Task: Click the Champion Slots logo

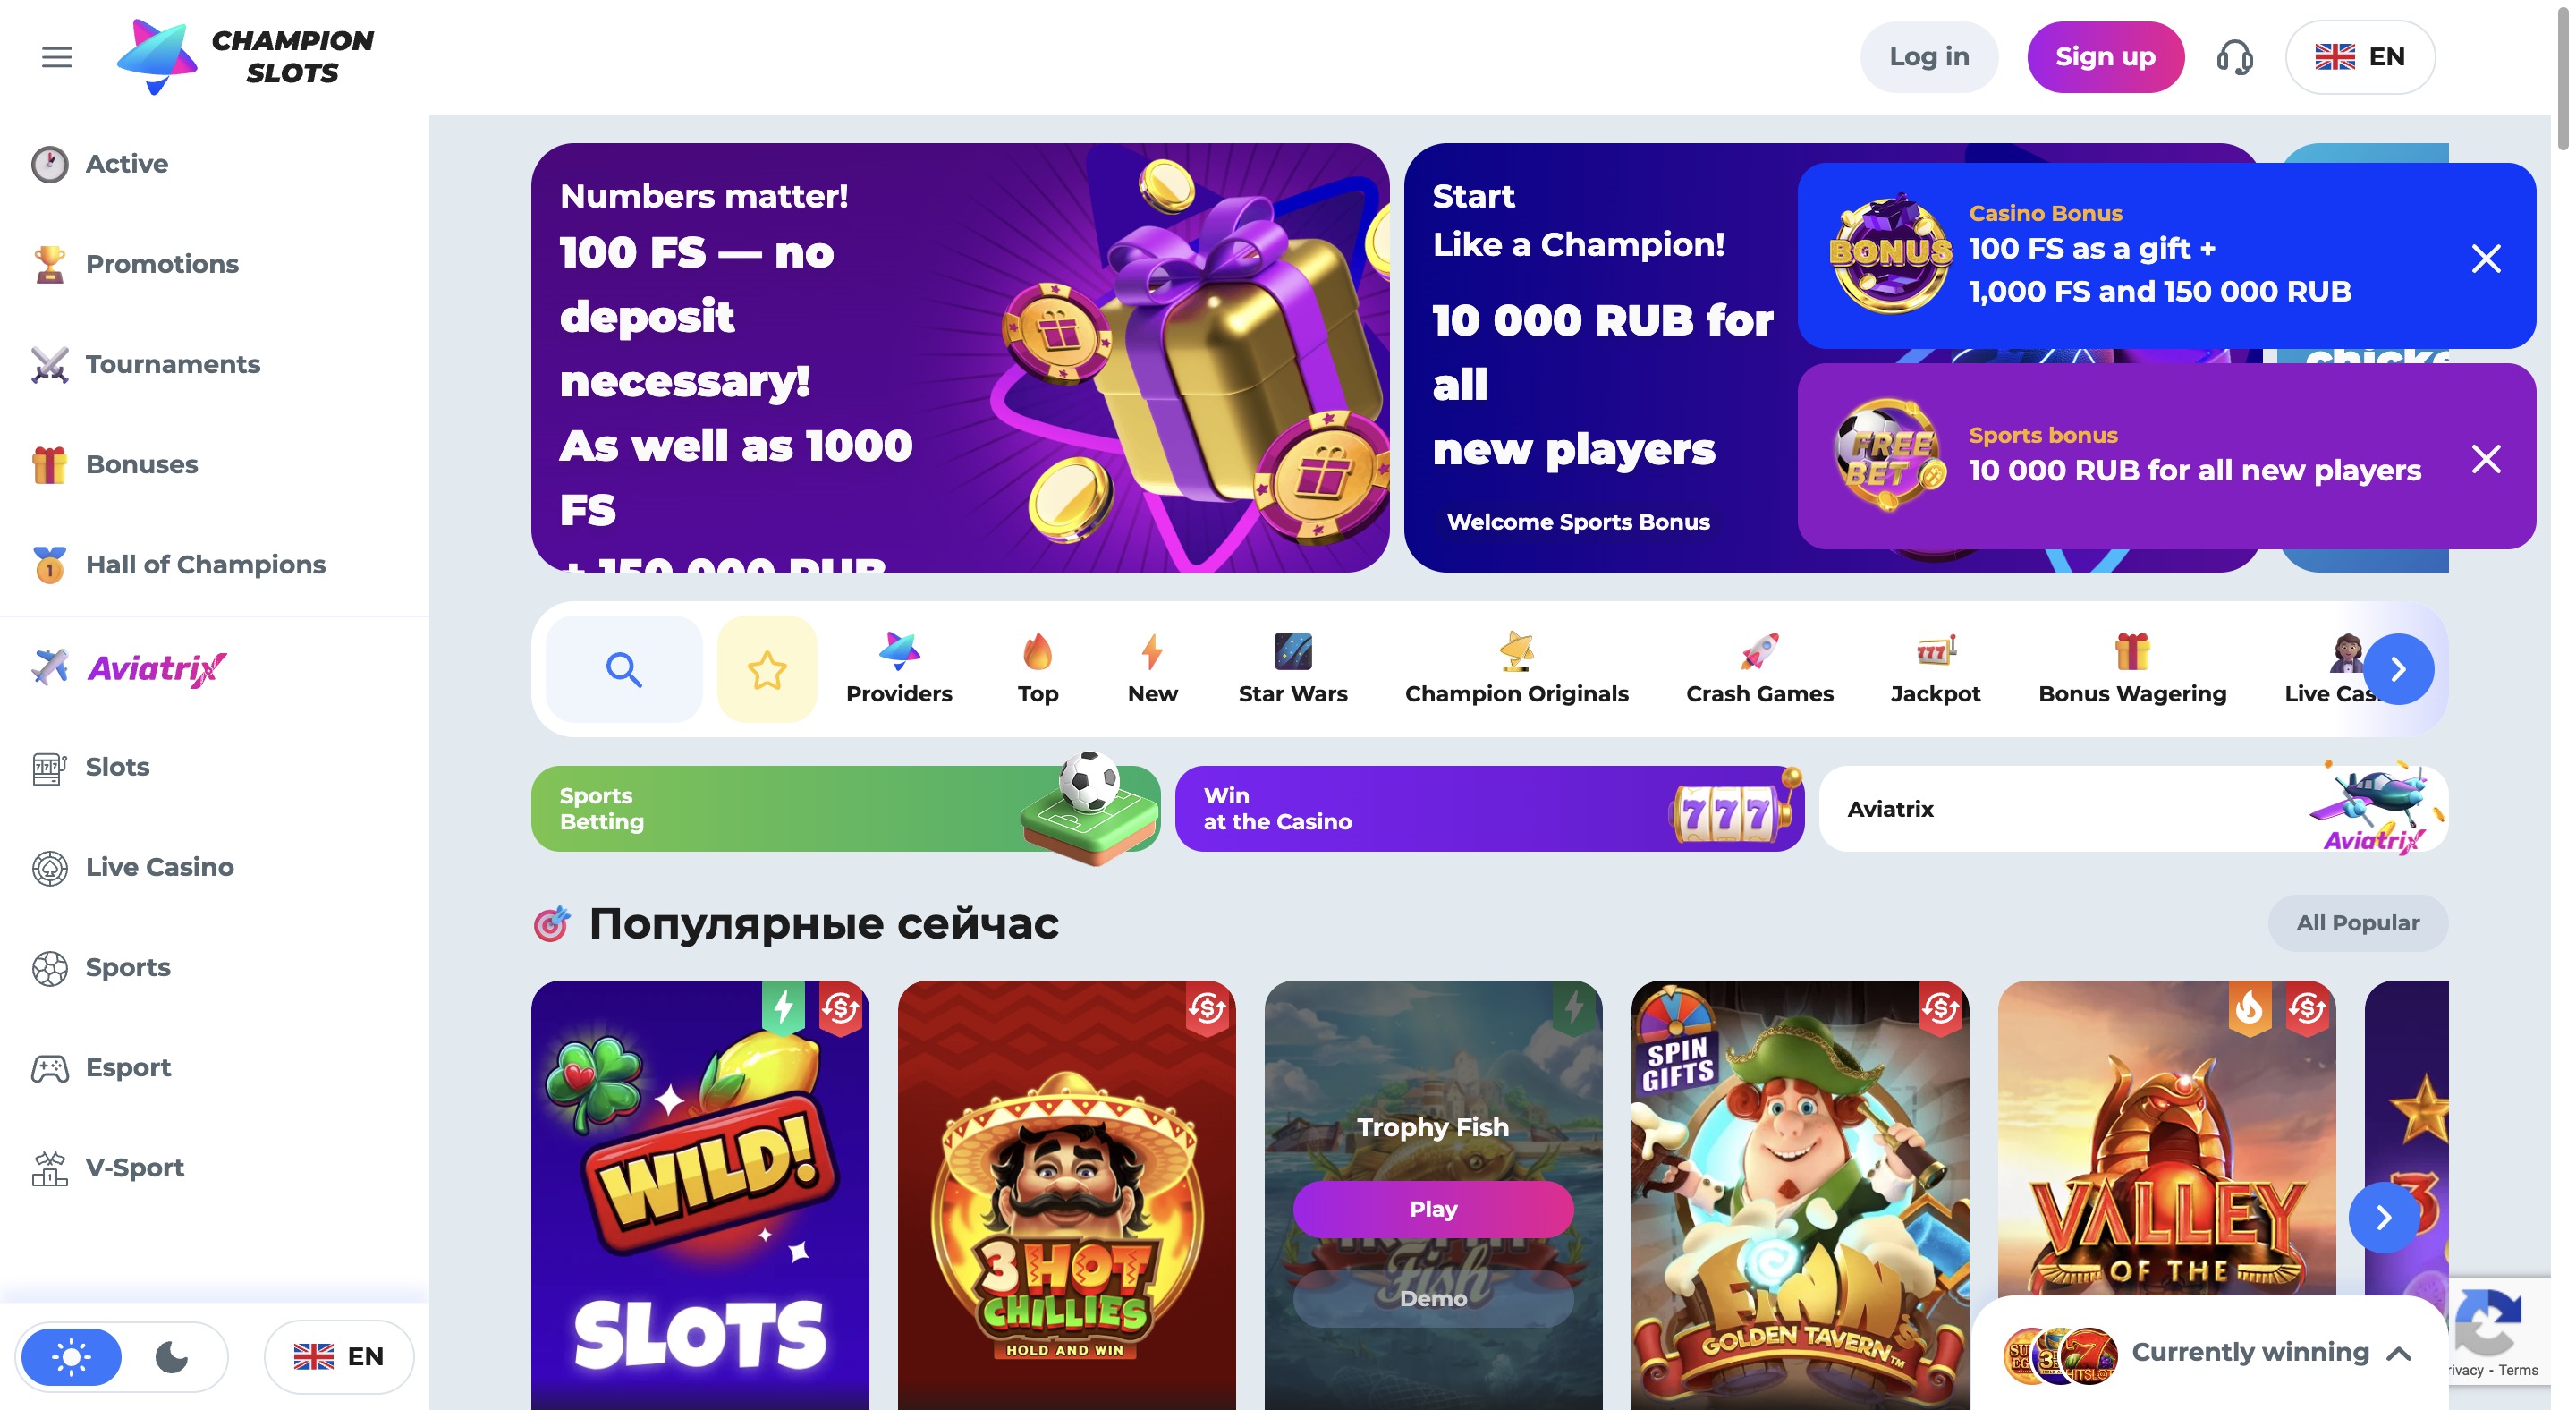Action: tap(245, 57)
